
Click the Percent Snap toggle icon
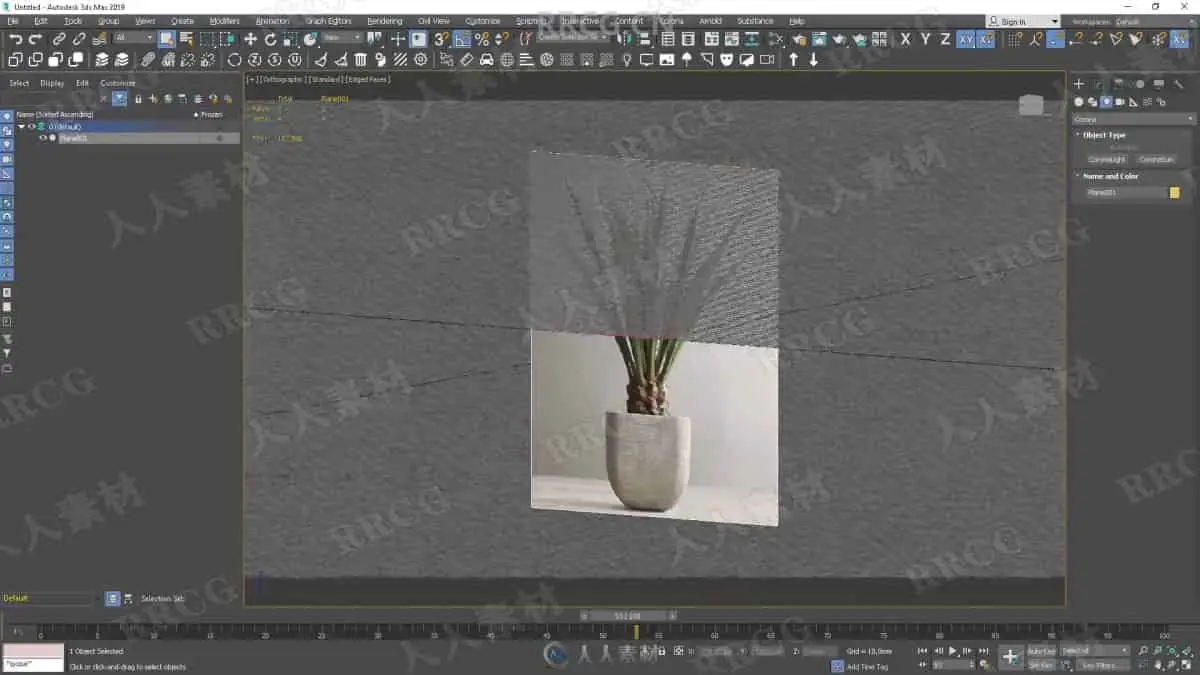coord(482,39)
